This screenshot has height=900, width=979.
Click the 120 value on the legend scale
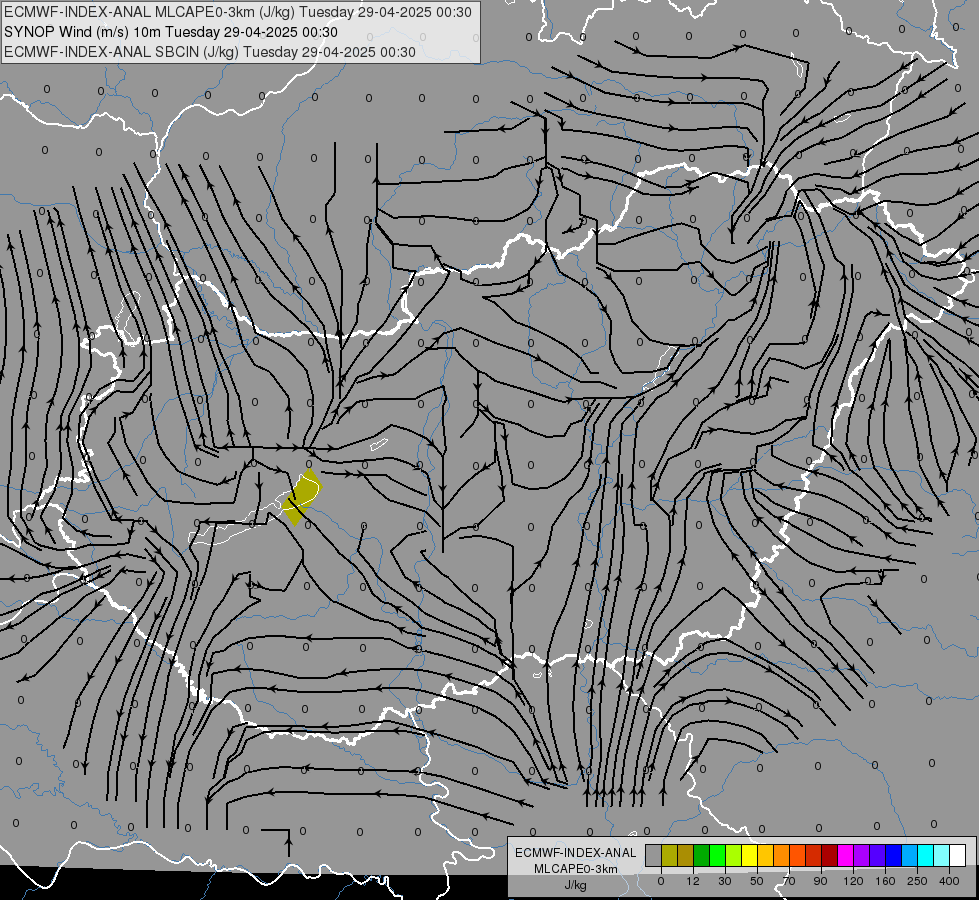pyautogui.click(x=853, y=881)
